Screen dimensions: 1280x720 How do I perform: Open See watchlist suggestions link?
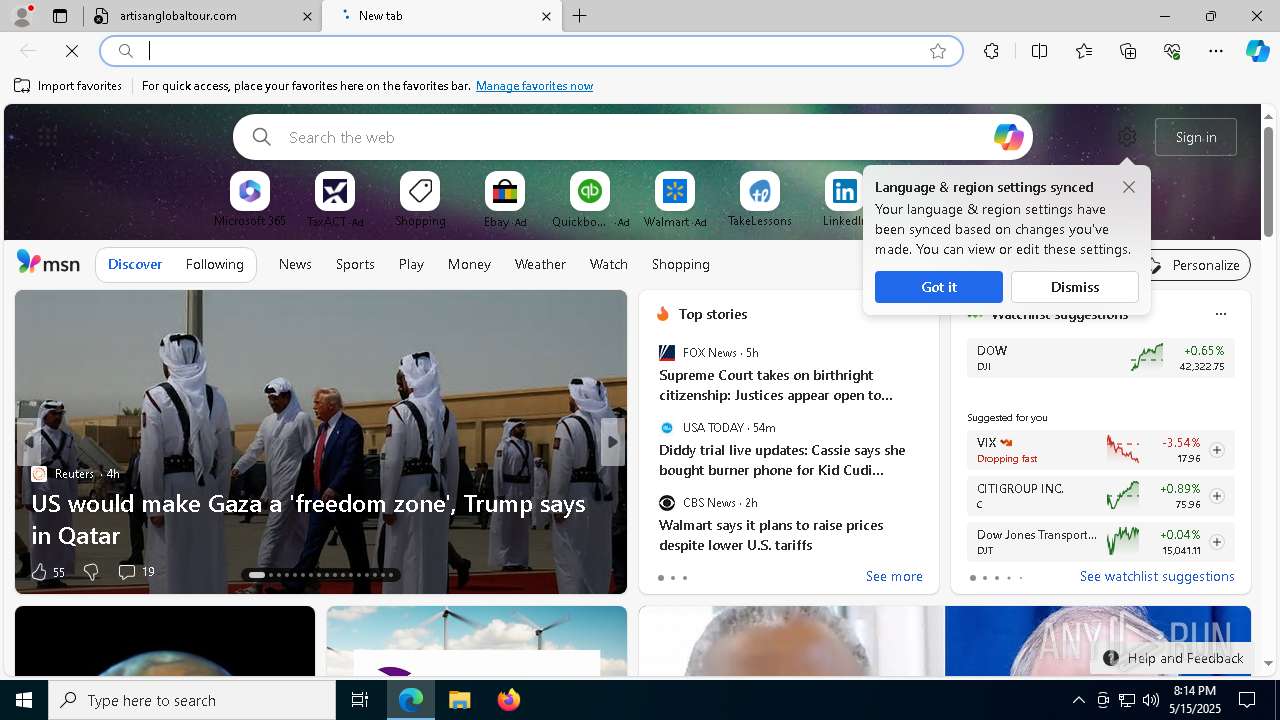click(x=1157, y=576)
